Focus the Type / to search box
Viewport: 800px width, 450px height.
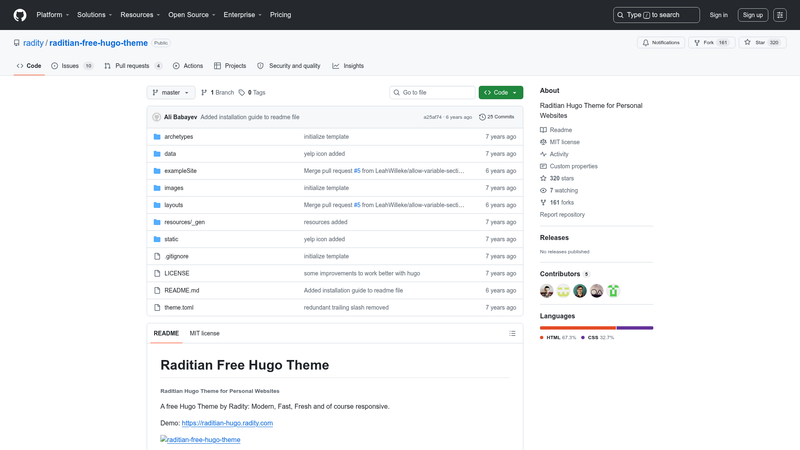[656, 15]
